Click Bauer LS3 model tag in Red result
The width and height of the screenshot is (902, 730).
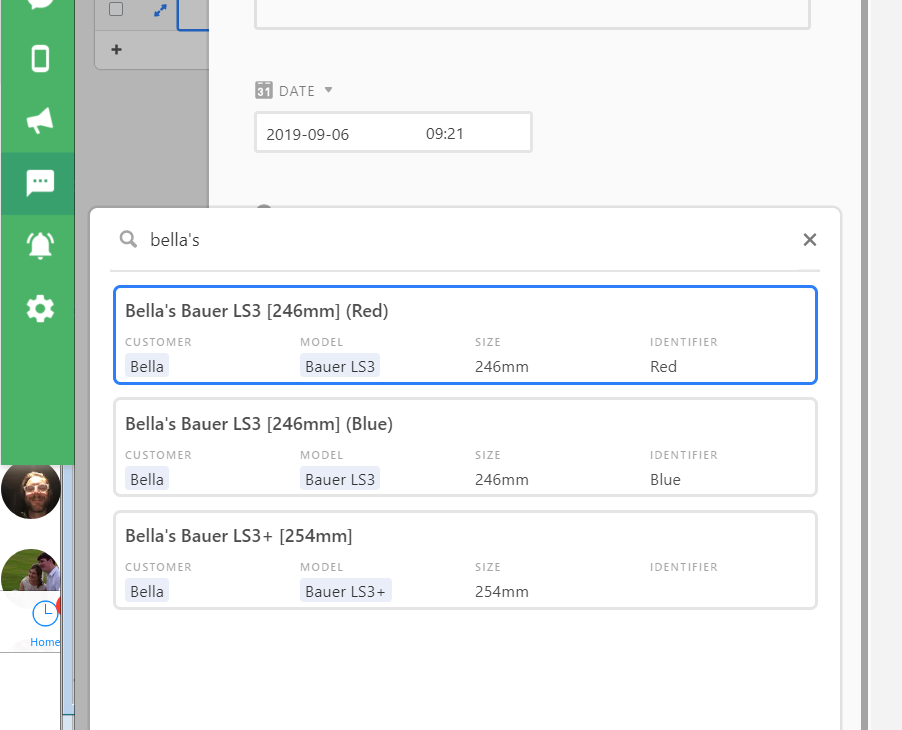tap(340, 366)
